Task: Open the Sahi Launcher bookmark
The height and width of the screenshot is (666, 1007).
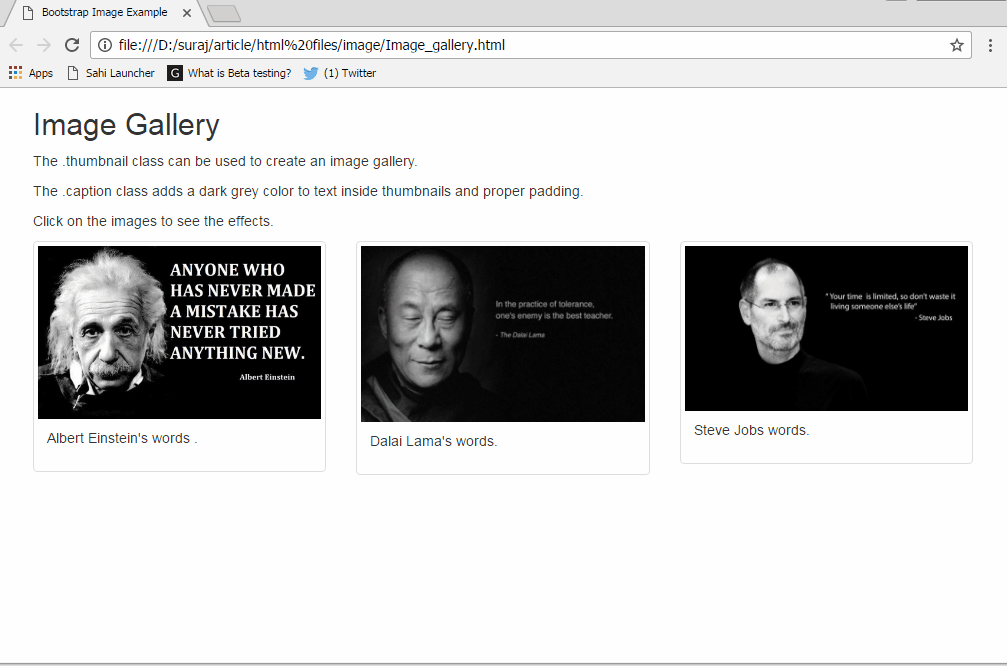Action: click(111, 73)
